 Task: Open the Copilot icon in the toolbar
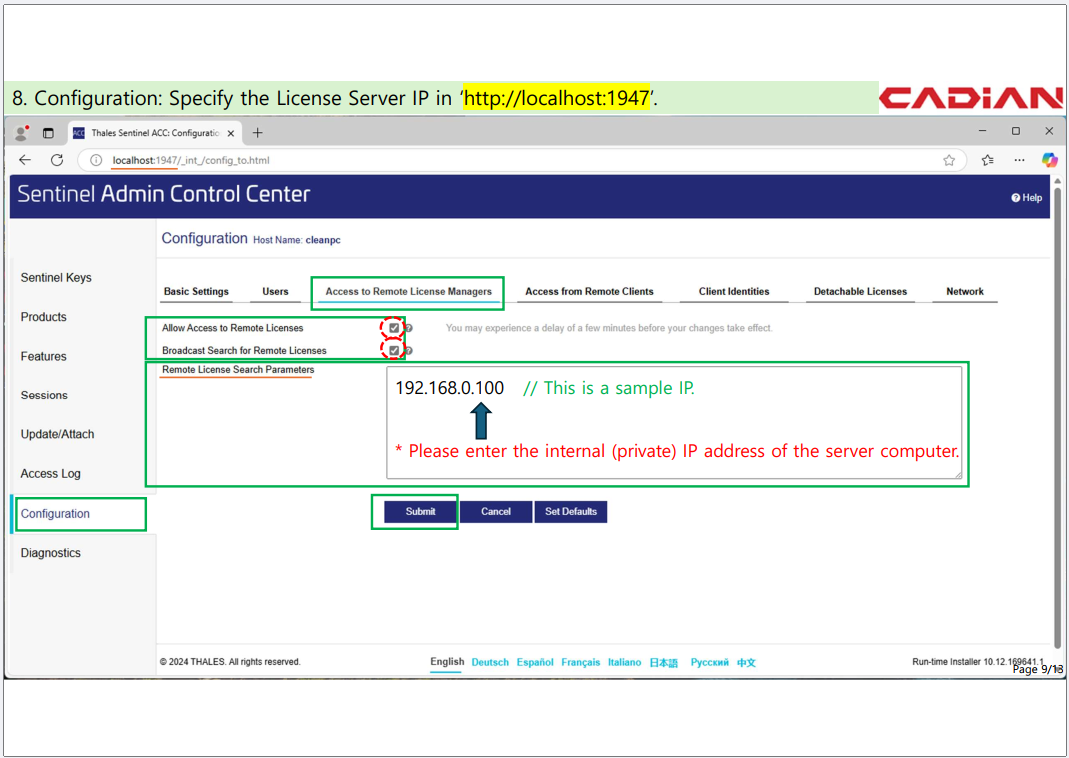tap(1049, 160)
